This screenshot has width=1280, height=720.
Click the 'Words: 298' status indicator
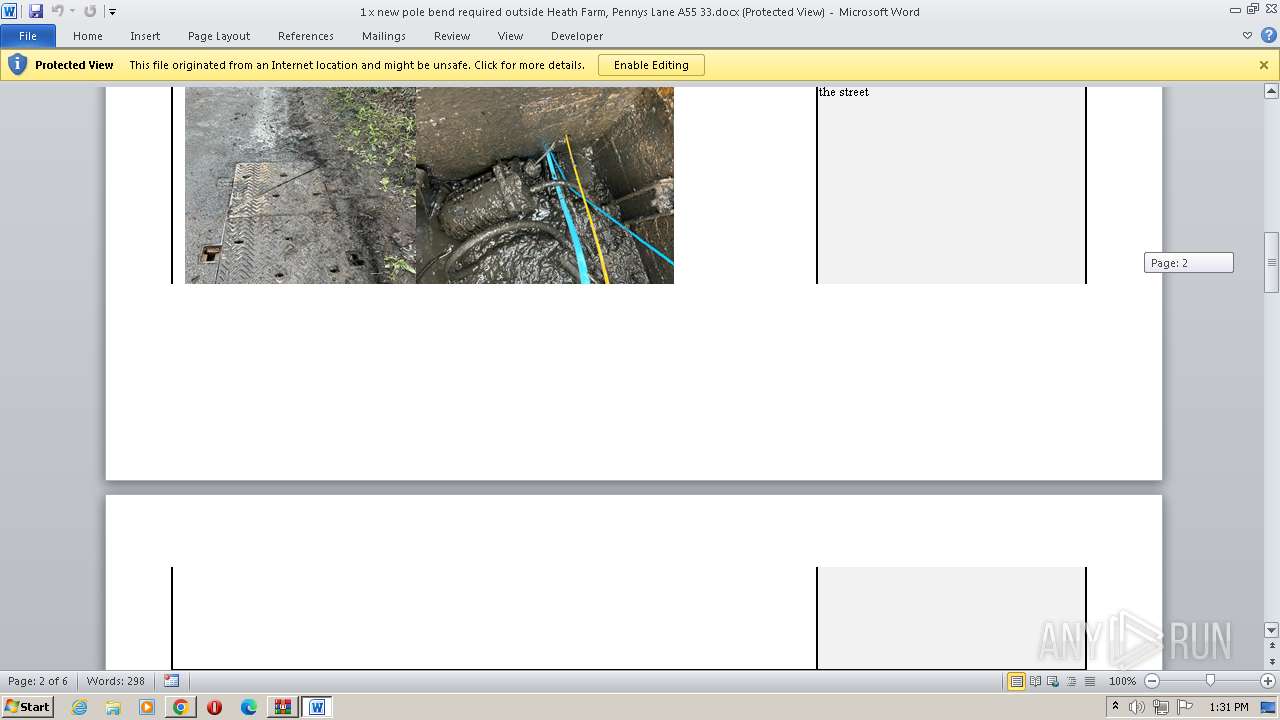click(116, 681)
